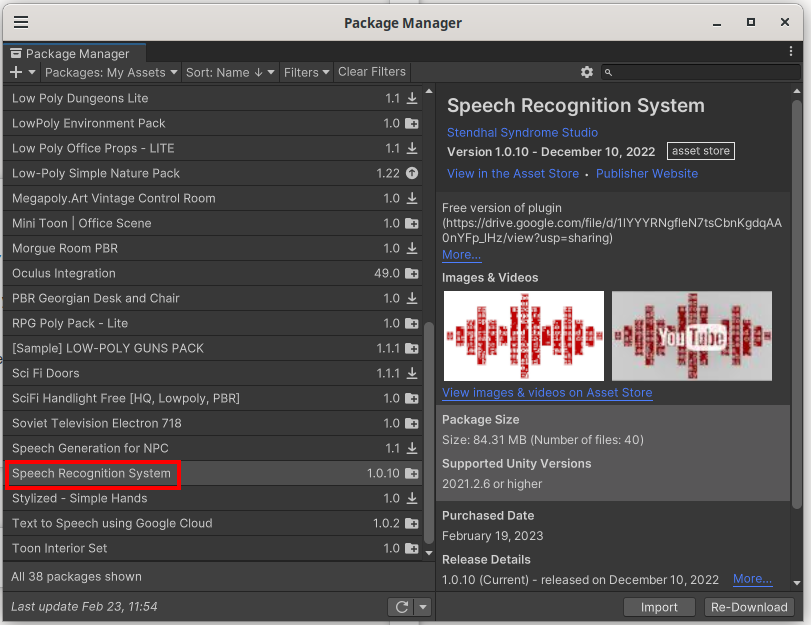
Task: Follow the View in the Asset Store link
Action: tap(513, 173)
